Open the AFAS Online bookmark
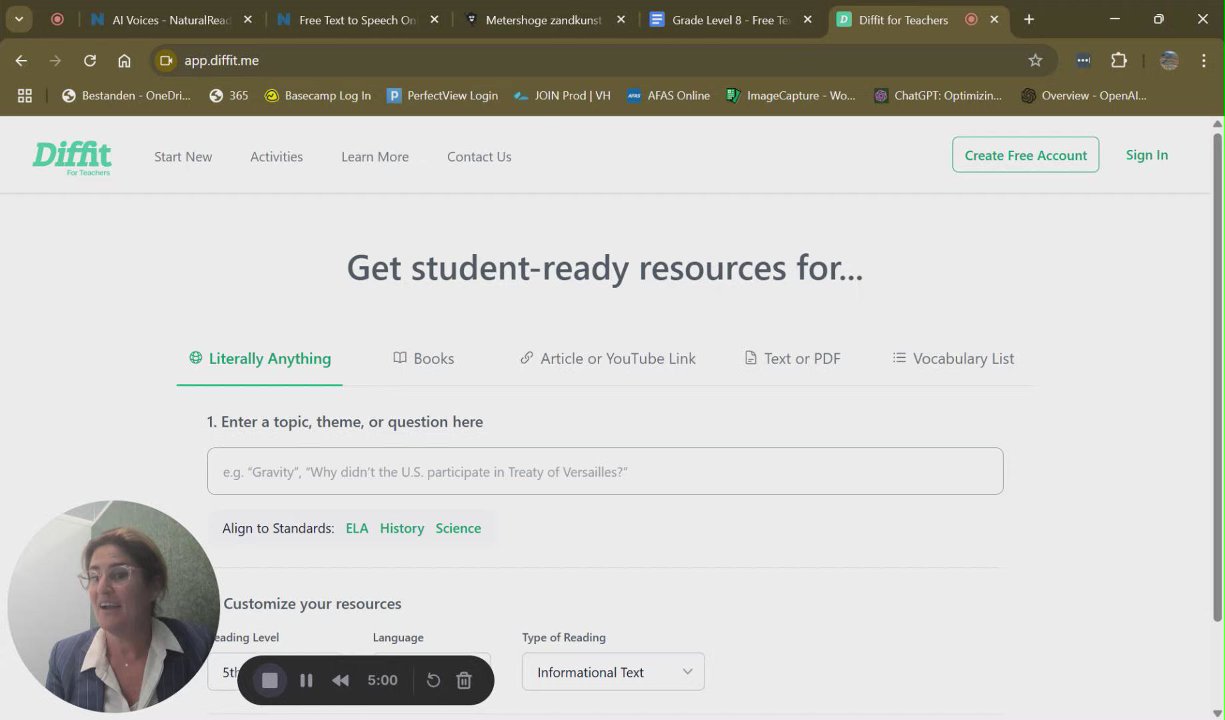The width and height of the screenshot is (1225, 720). coord(668,95)
